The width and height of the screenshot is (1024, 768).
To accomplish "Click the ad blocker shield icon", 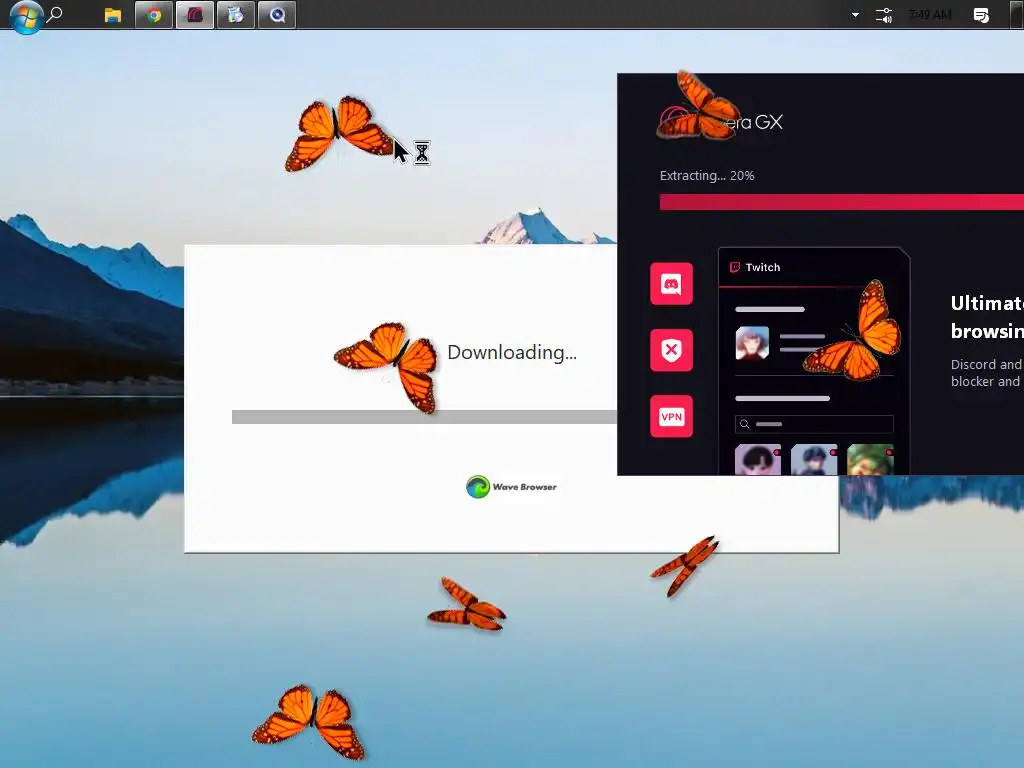I will click(x=671, y=350).
